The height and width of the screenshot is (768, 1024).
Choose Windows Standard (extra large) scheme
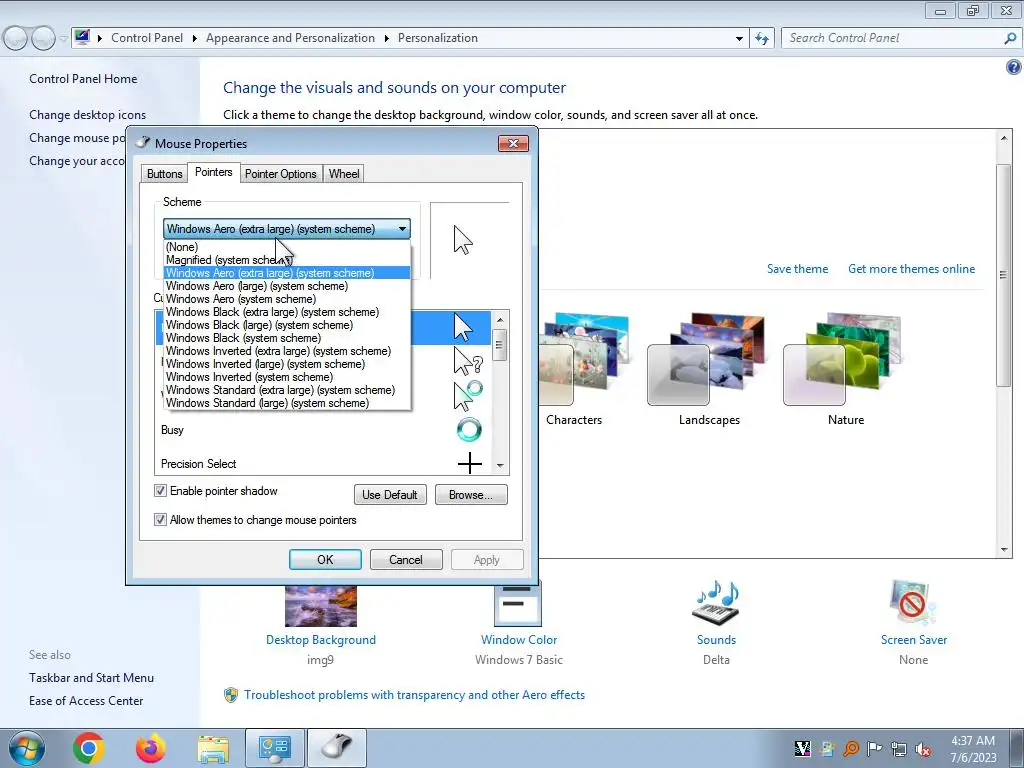(287, 390)
